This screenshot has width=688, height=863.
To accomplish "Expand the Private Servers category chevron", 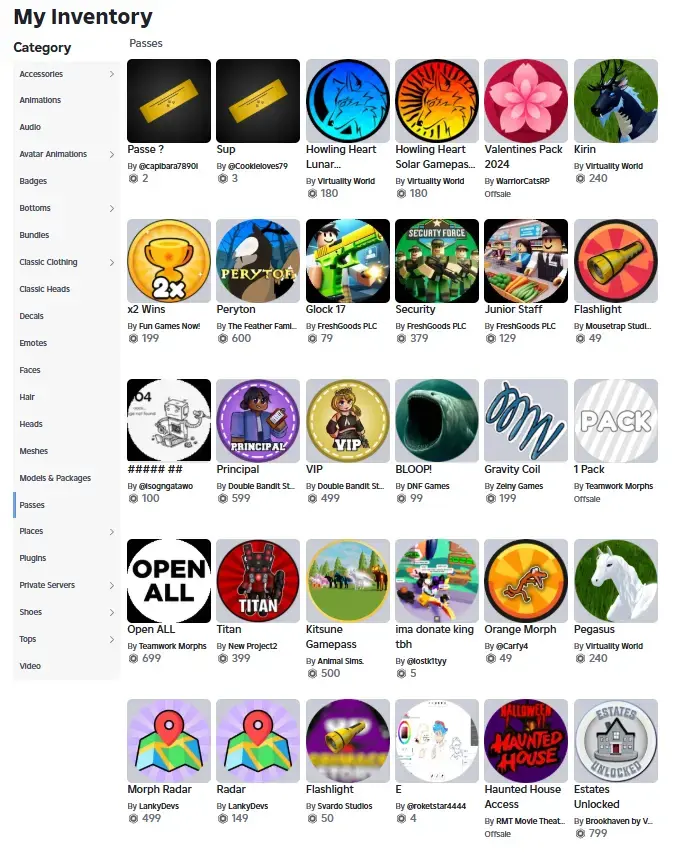I will [x=112, y=586].
